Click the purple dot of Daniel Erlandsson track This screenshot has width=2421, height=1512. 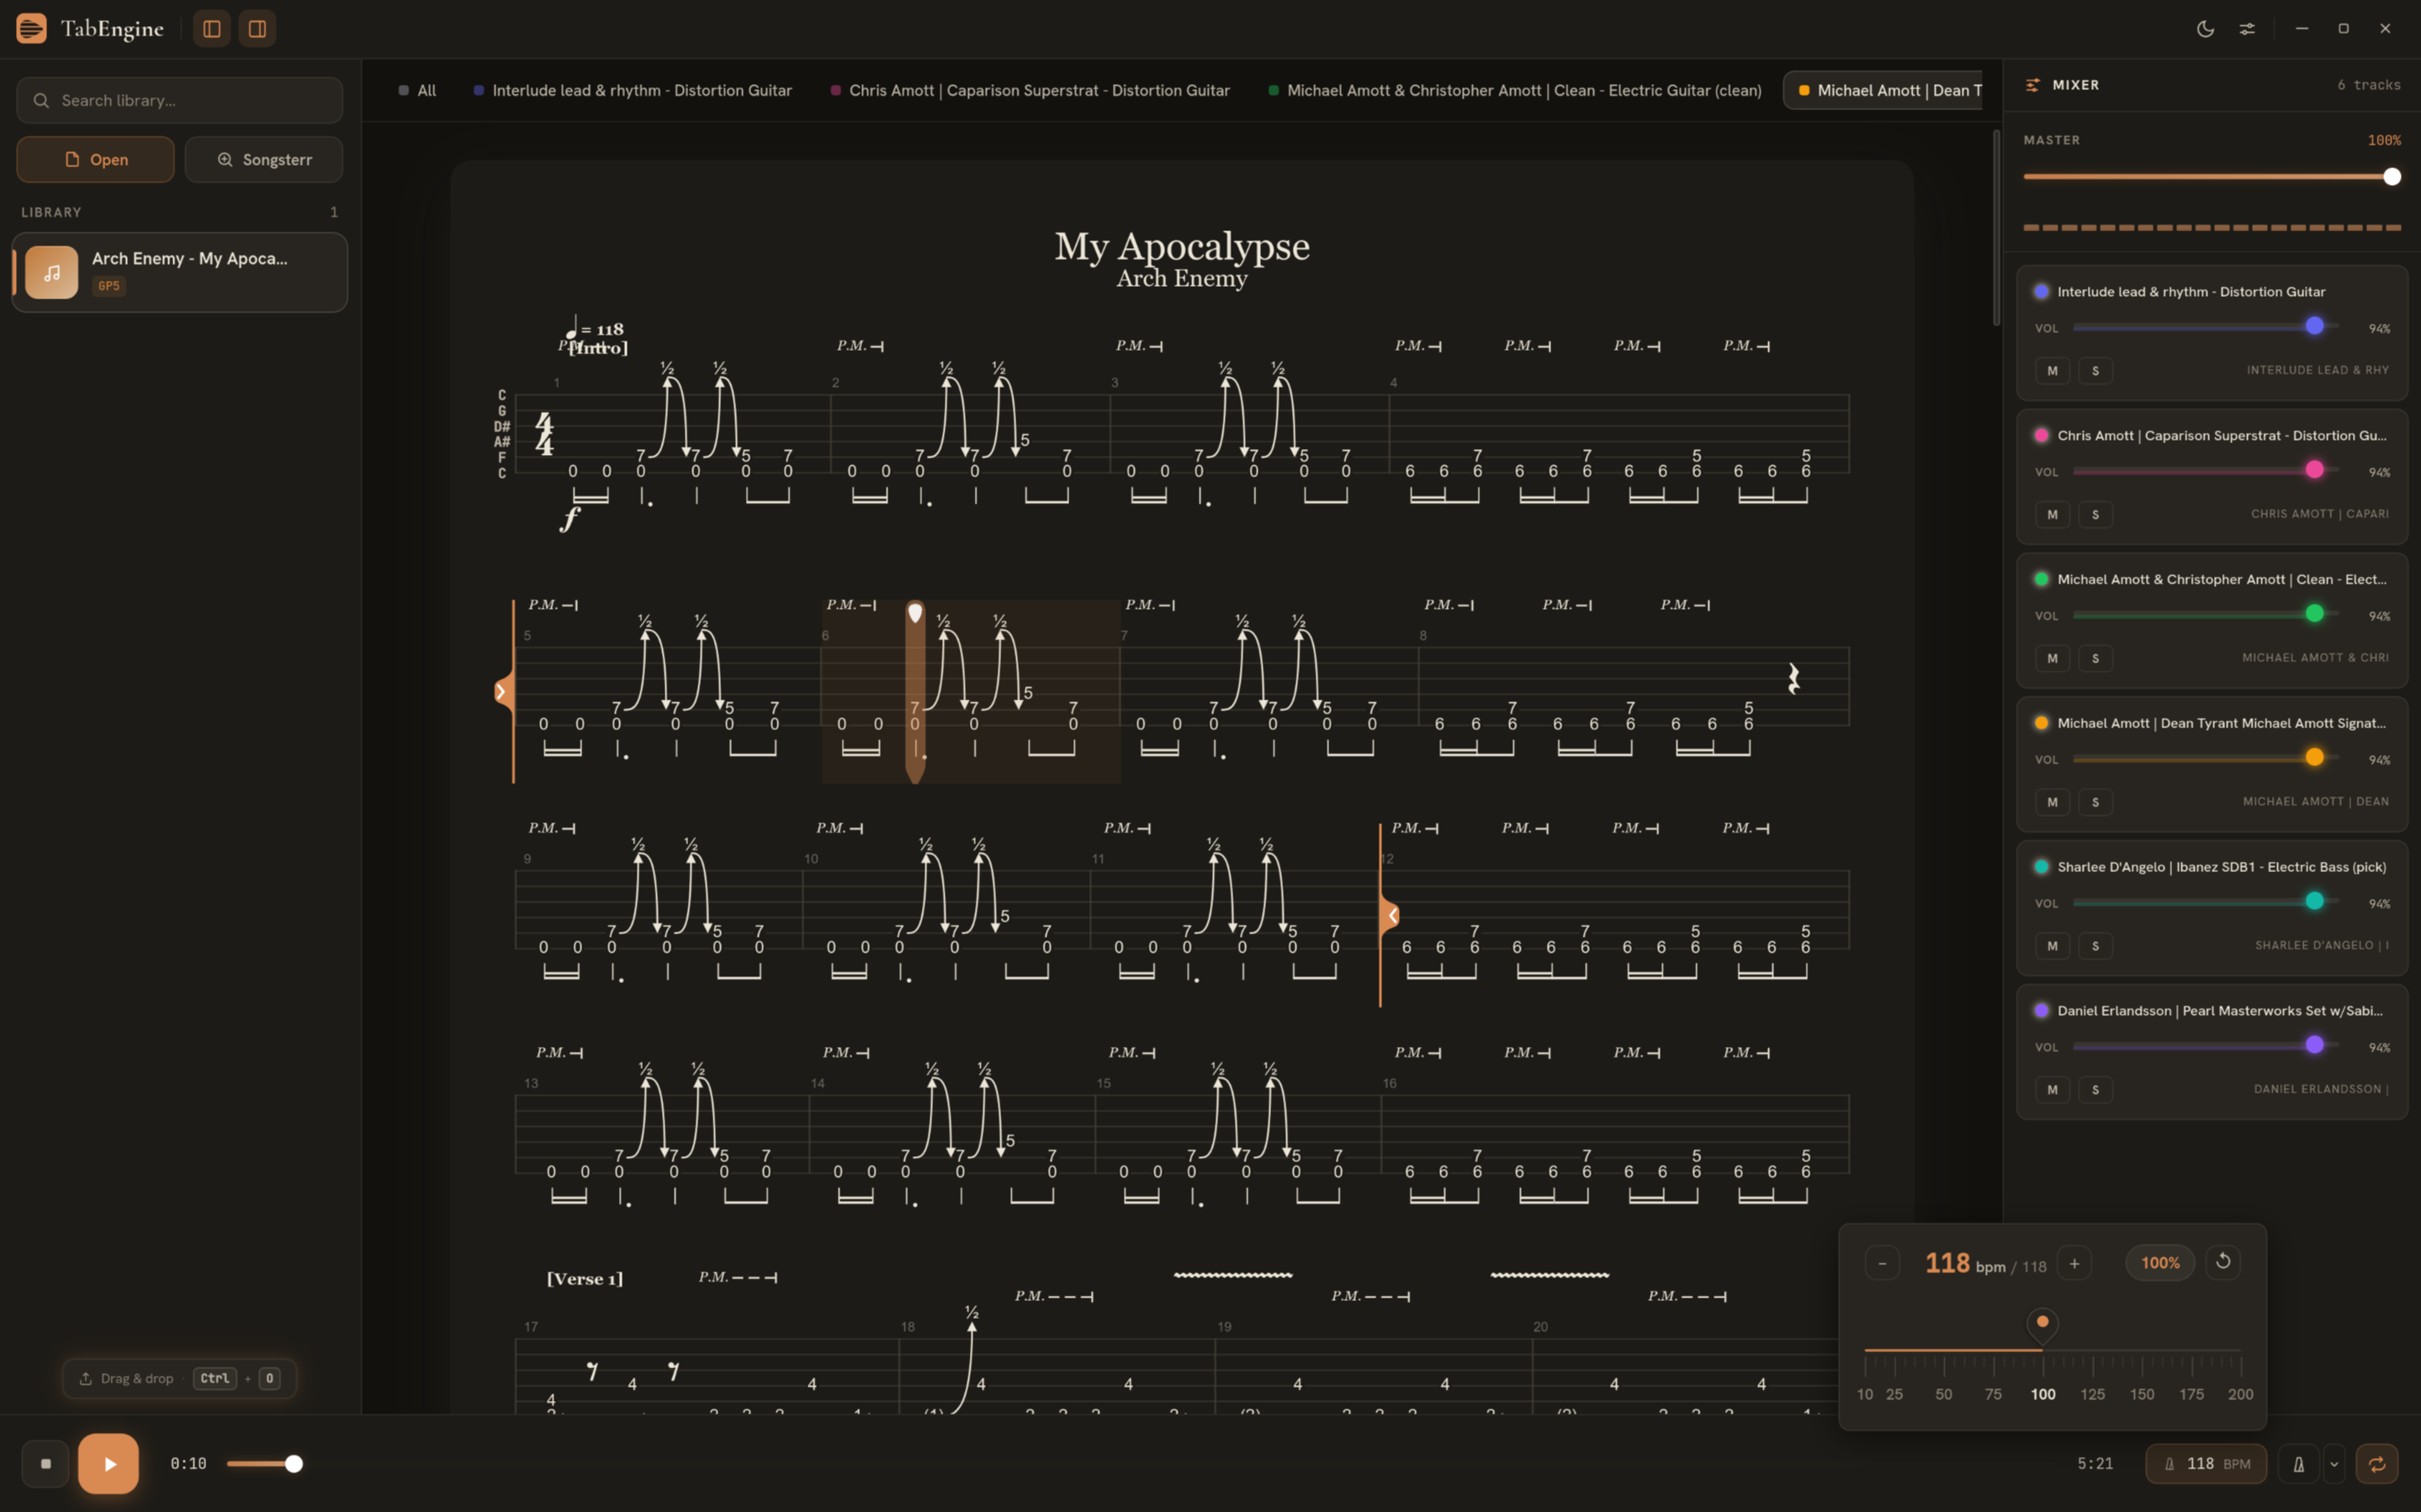pos(2041,1011)
